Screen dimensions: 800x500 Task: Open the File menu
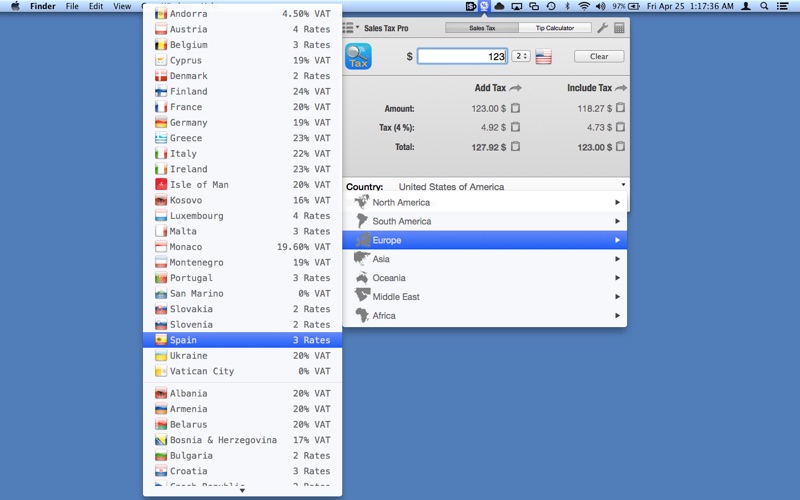72,6
